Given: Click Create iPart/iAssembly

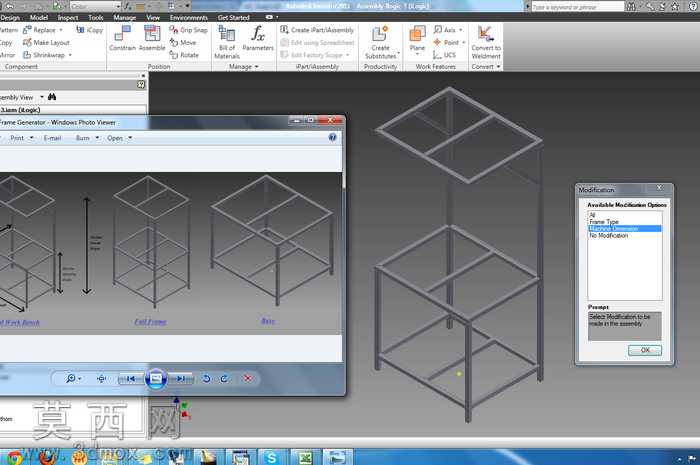Looking at the screenshot, I should [317, 30].
